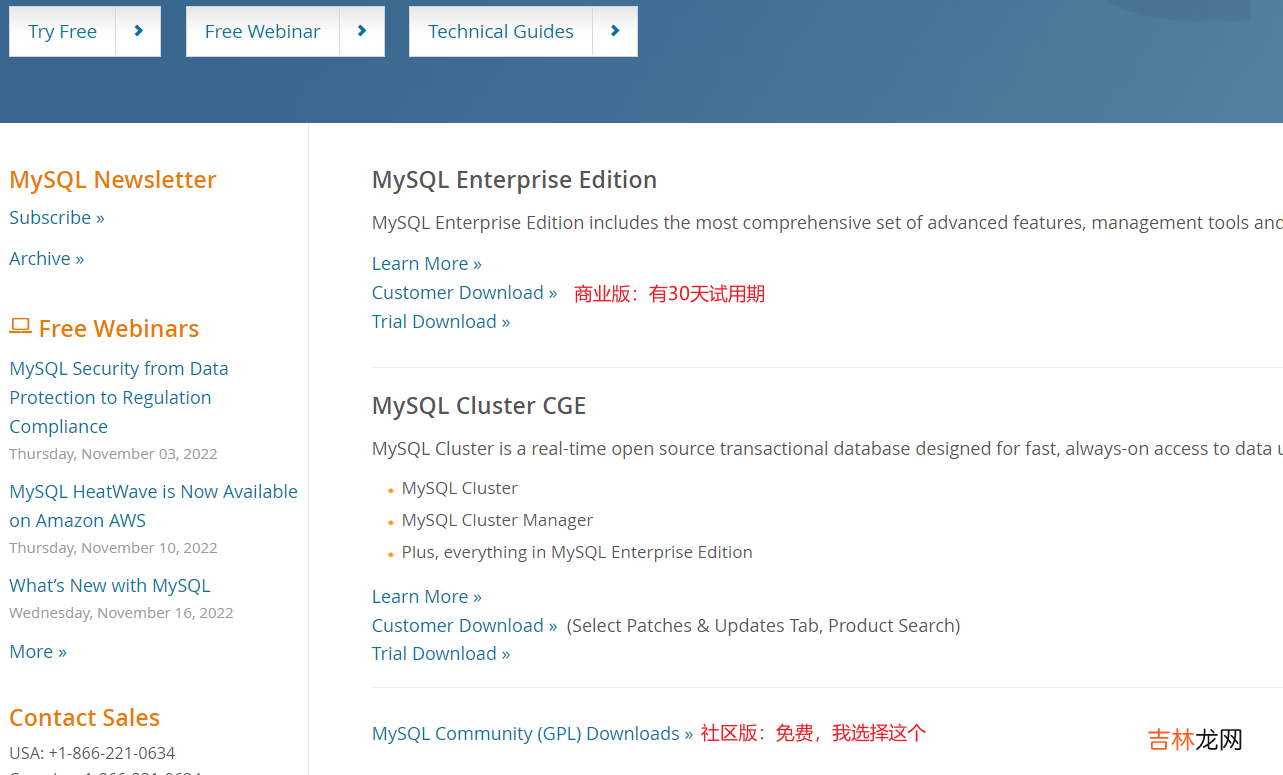
Task: Click the MySQL Newsletter heading
Action: point(113,179)
